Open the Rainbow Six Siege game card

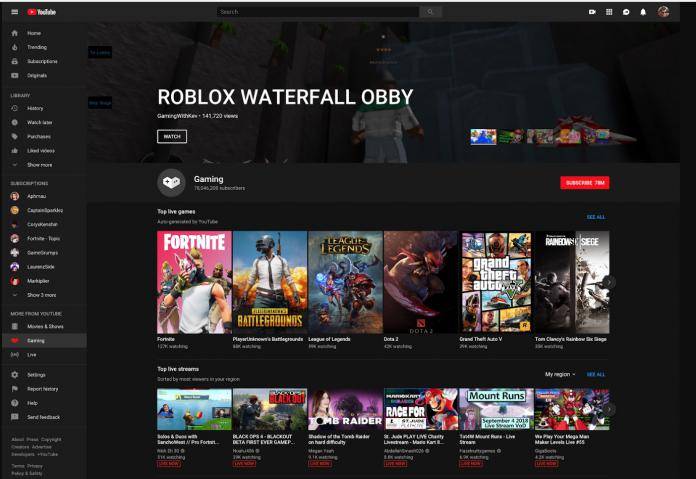coord(572,282)
